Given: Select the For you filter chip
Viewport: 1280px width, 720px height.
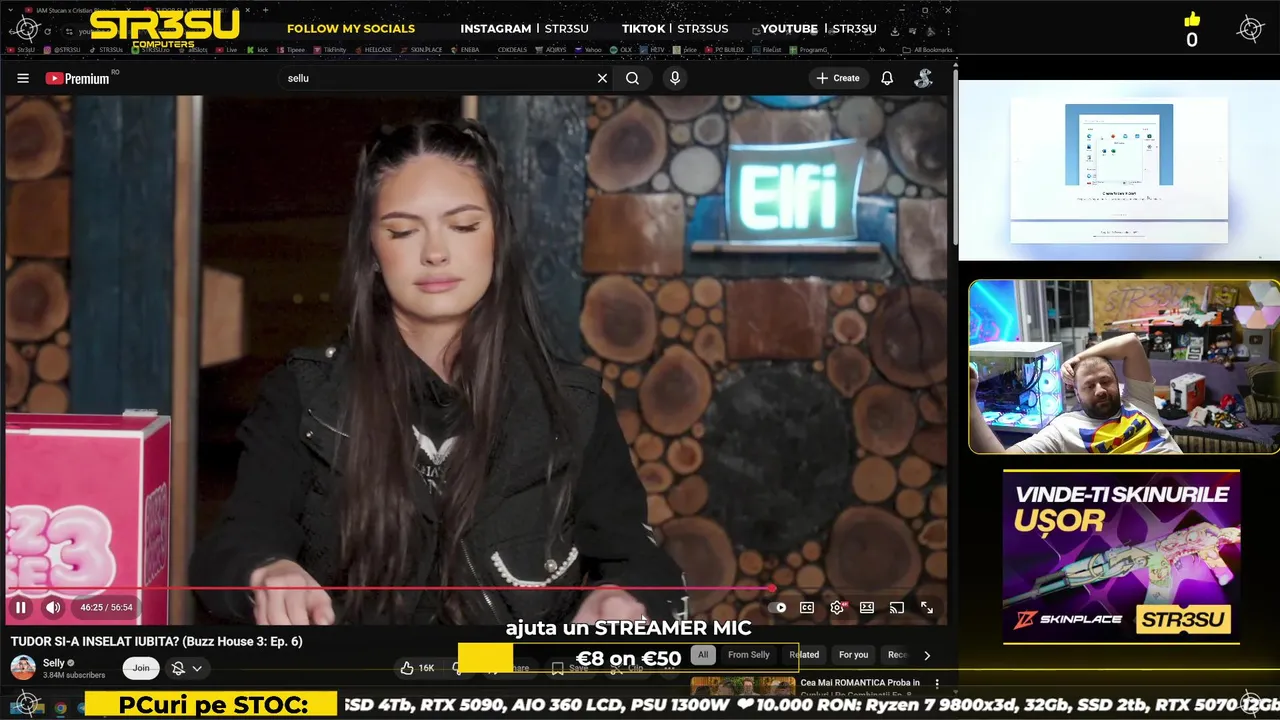Looking at the screenshot, I should [x=853, y=655].
